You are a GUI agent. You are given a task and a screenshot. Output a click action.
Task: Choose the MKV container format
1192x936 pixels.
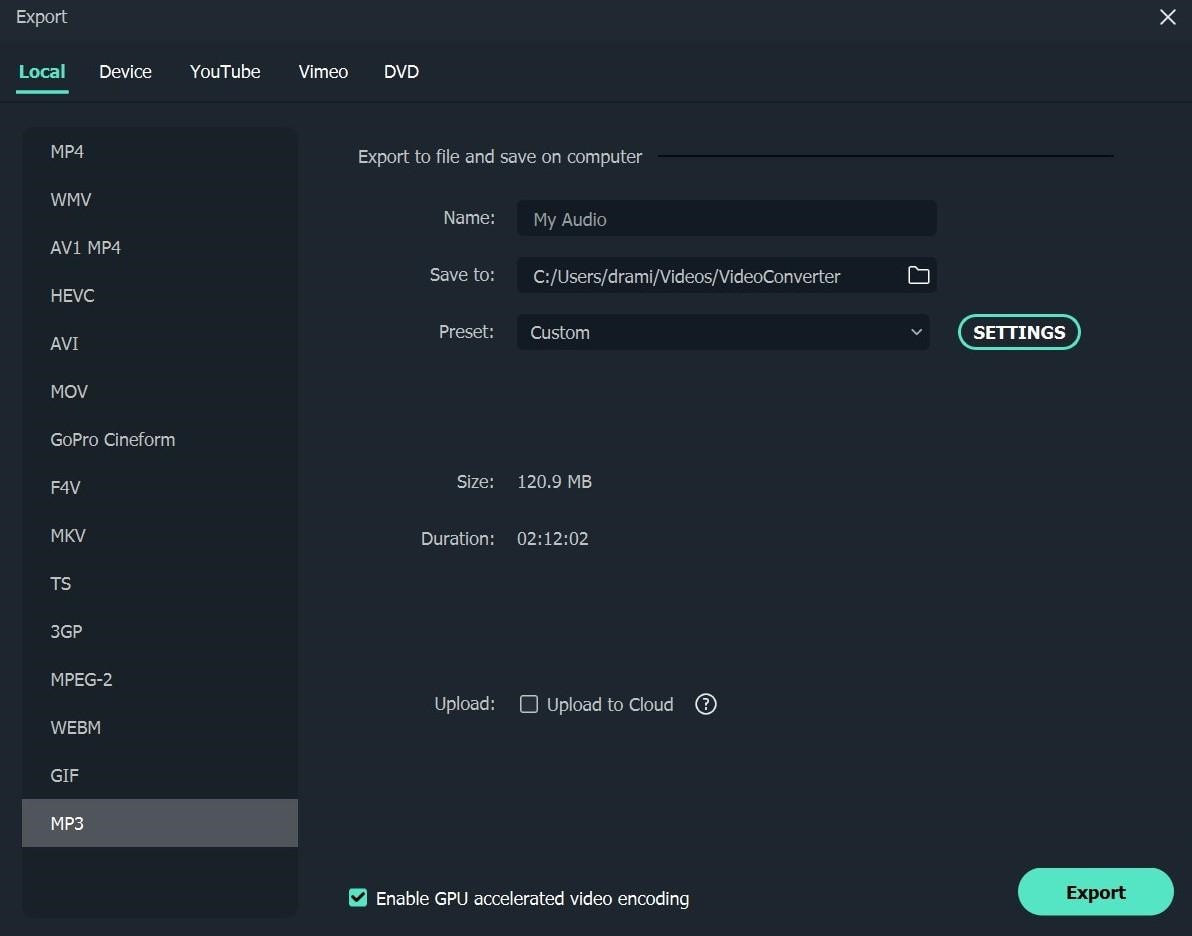click(67, 535)
